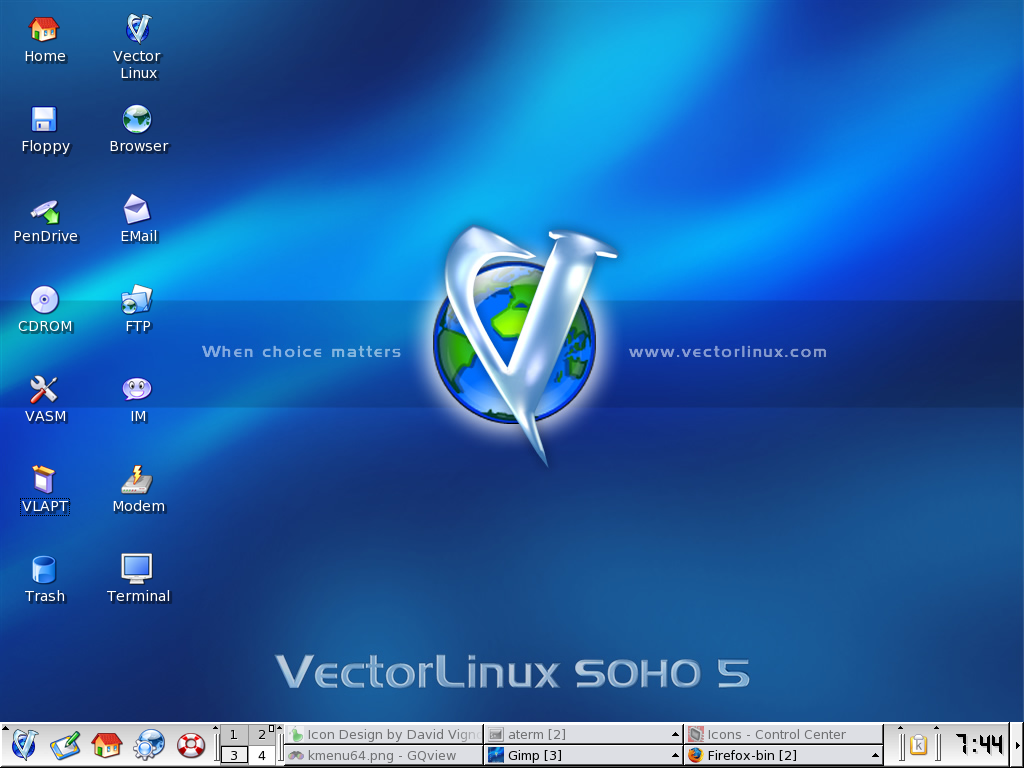Image resolution: width=1024 pixels, height=768 pixels.
Task: Open the Vector Linux desktop icon
Action: tap(138, 30)
